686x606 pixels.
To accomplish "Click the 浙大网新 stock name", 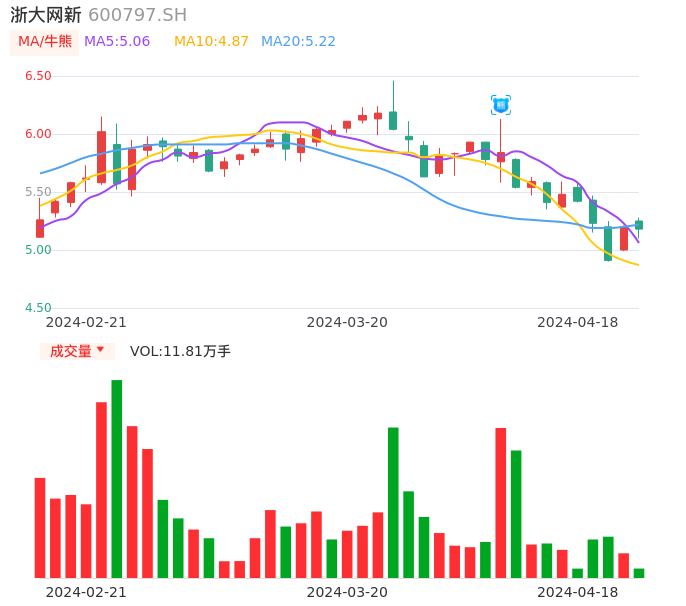I will (x=46, y=15).
